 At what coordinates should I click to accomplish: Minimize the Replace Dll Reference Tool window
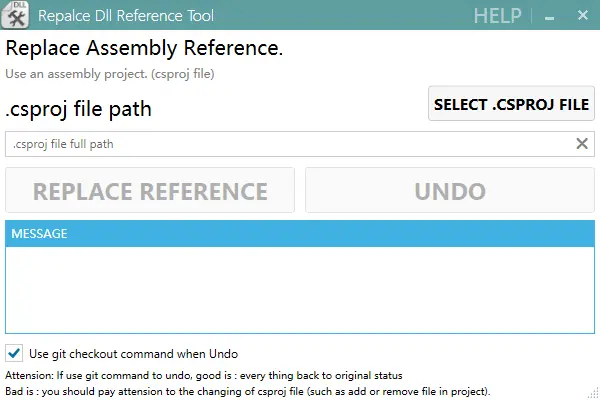pyautogui.click(x=549, y=16)
